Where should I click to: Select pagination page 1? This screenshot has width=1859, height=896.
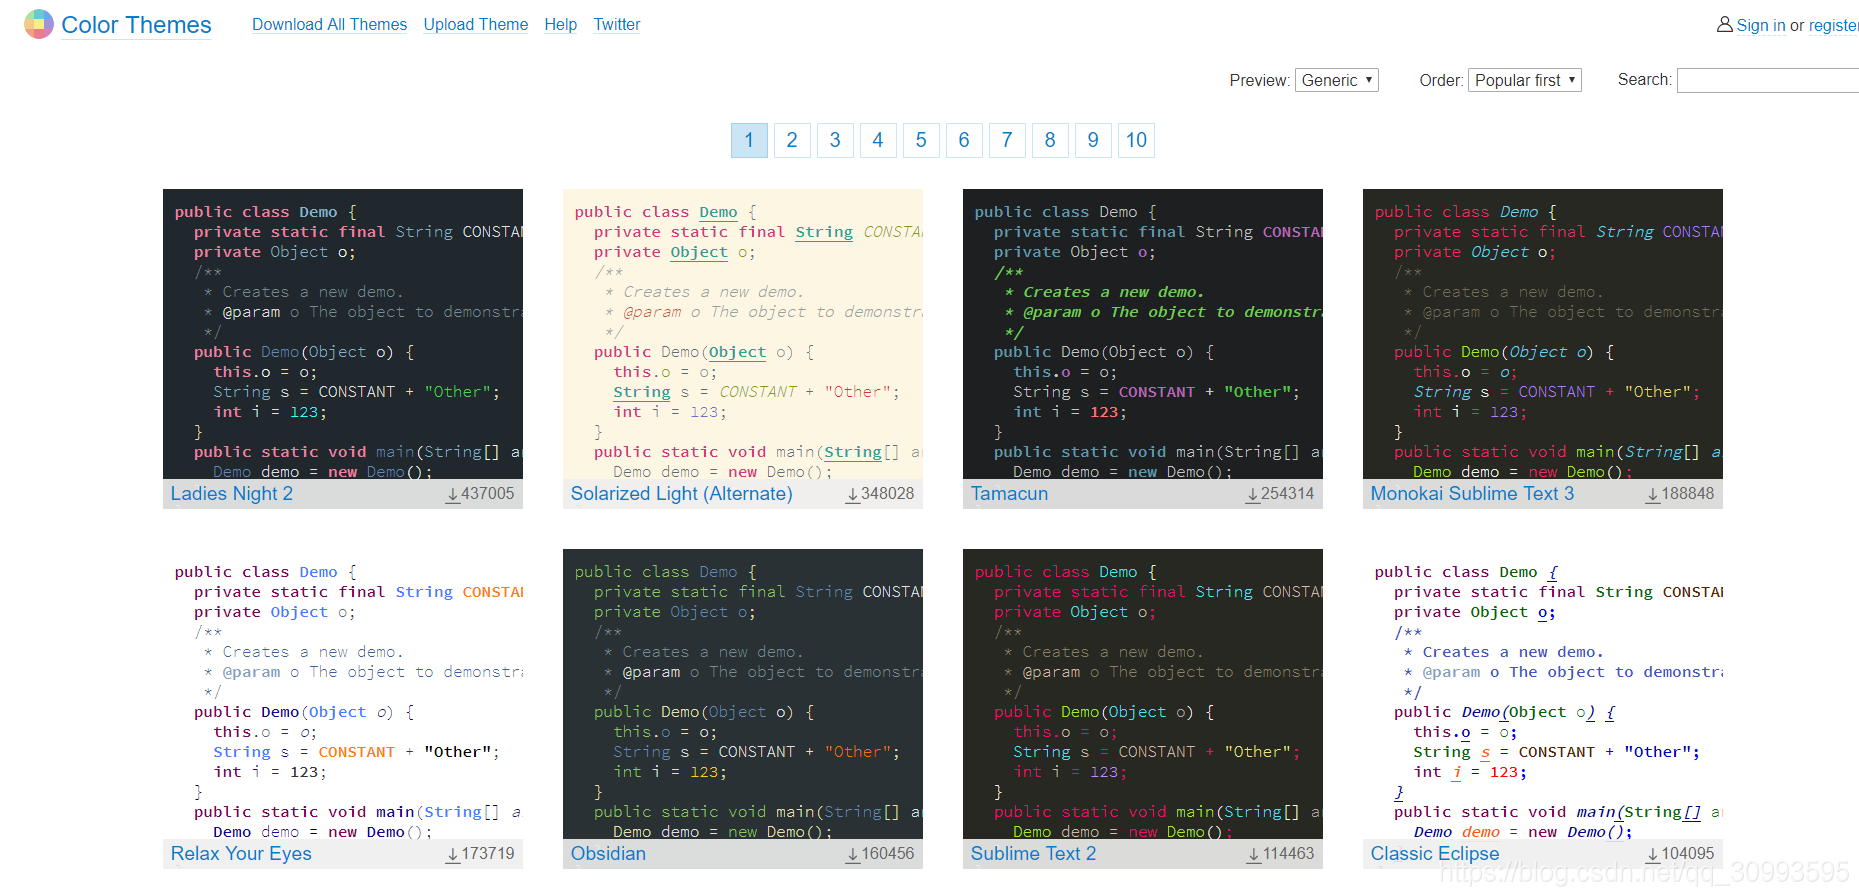click(749, 140)
